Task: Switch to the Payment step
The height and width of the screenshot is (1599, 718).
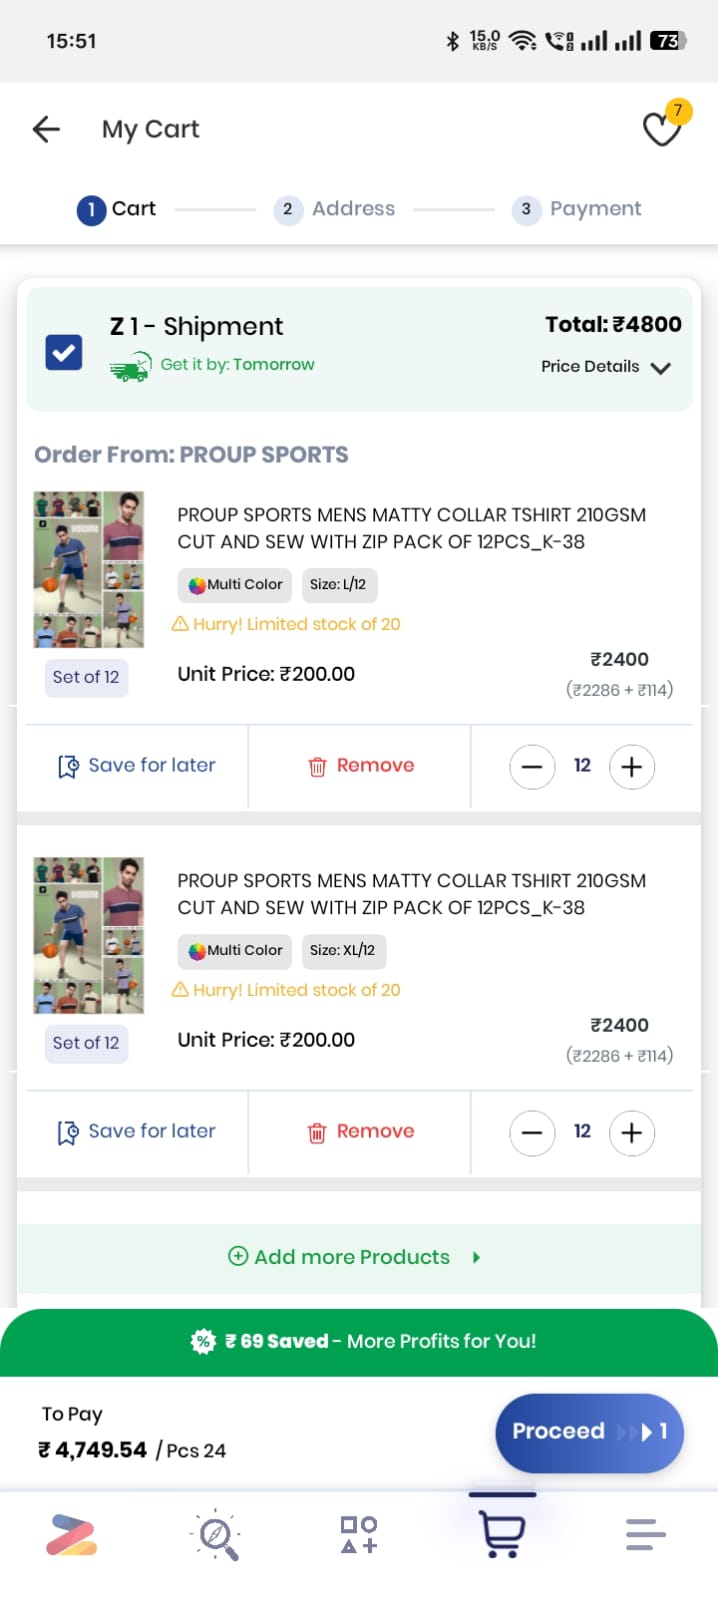Action: [x=577, y=208]
